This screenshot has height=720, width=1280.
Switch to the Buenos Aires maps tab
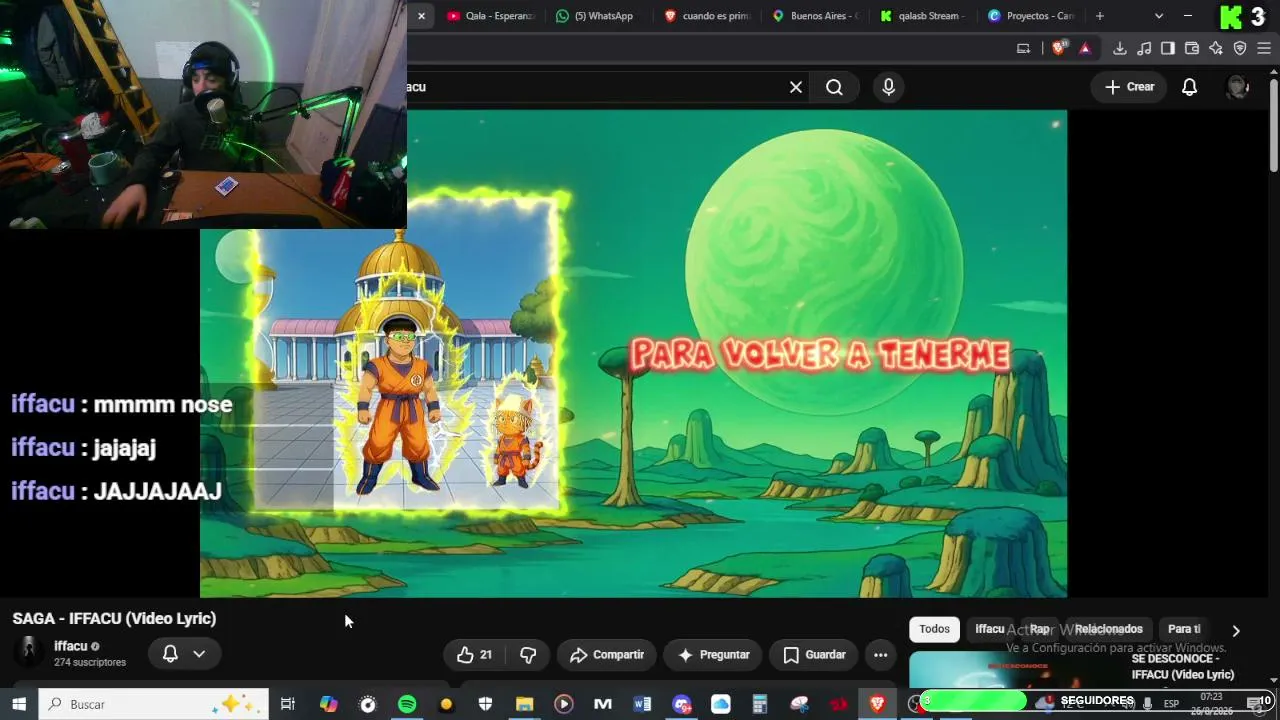tap(814, 16)
